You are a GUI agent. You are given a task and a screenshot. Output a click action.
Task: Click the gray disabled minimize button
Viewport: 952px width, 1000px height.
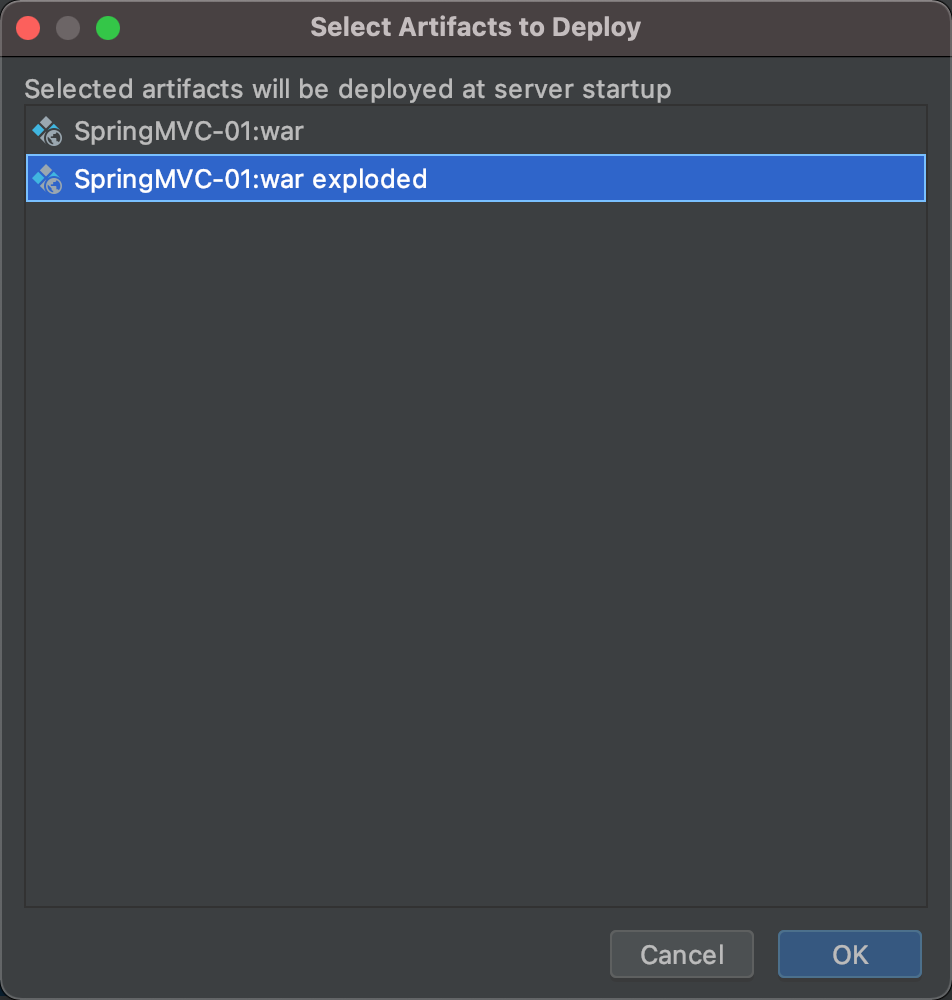click(x=68, y=28)
